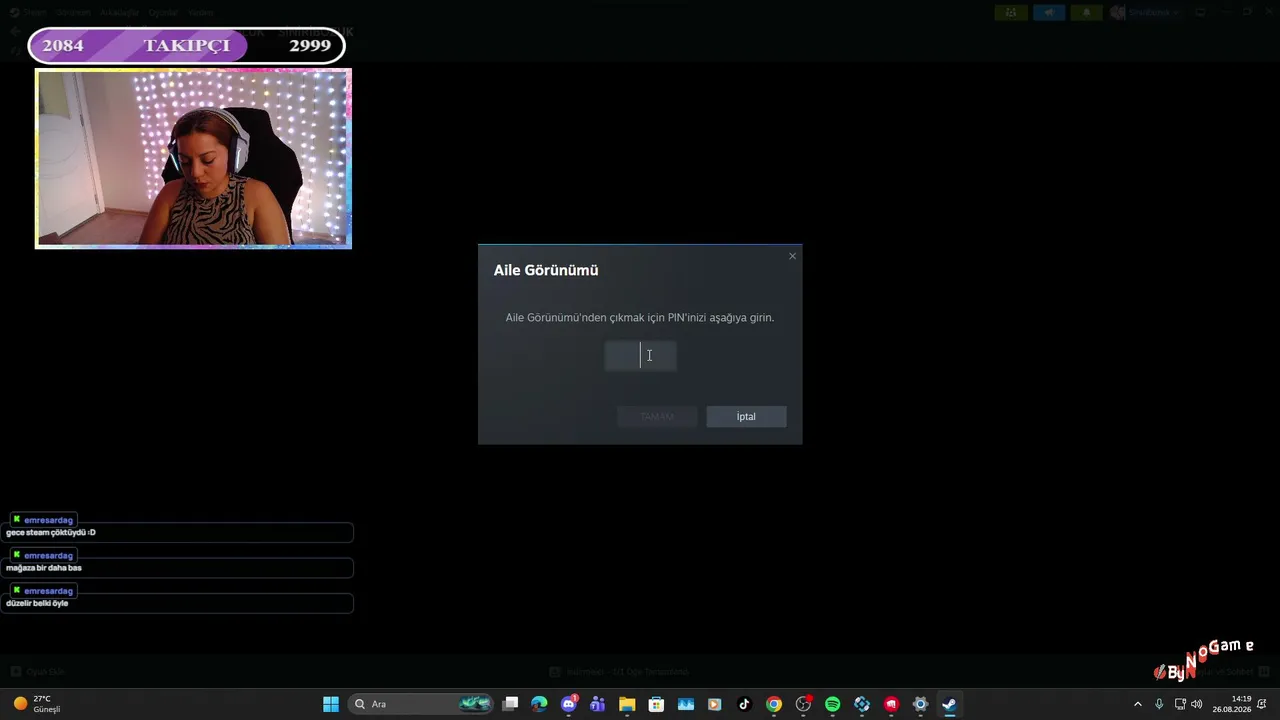The image size is (1280, 720).
Task: Open Google Chrome from the taskbar
Action: click(x=774, y=704)
